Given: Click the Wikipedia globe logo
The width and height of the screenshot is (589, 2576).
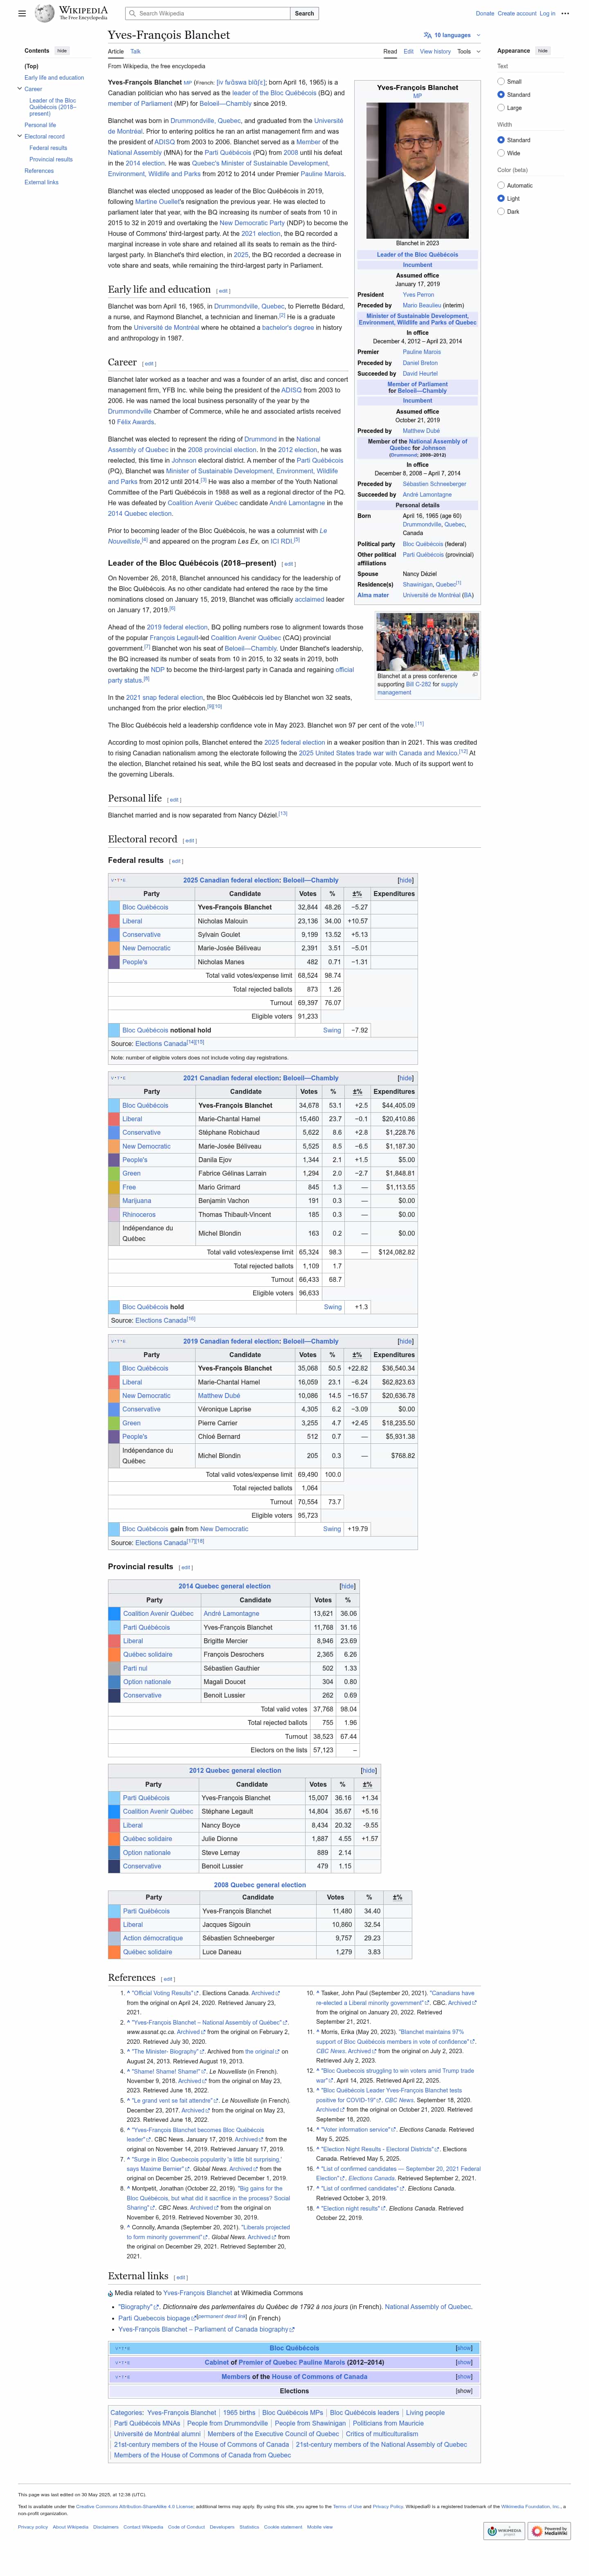Looking at the screenshot, I should [44, 13].
